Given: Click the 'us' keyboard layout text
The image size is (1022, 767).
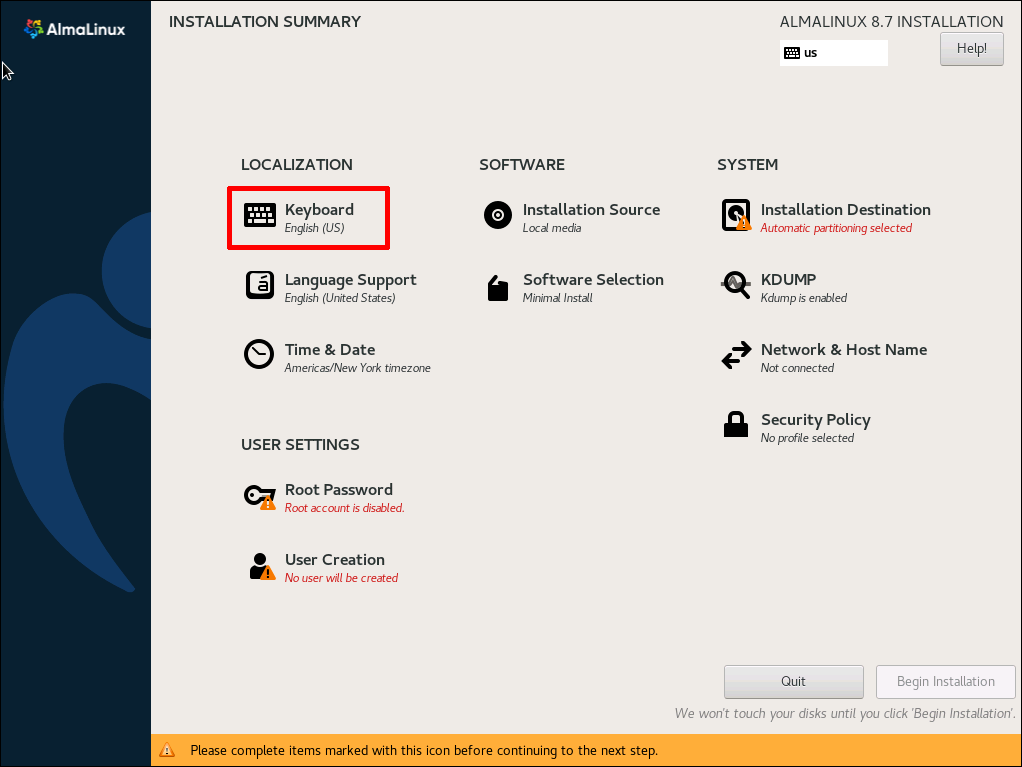Looking at the screenshot, I should point(810,53).
